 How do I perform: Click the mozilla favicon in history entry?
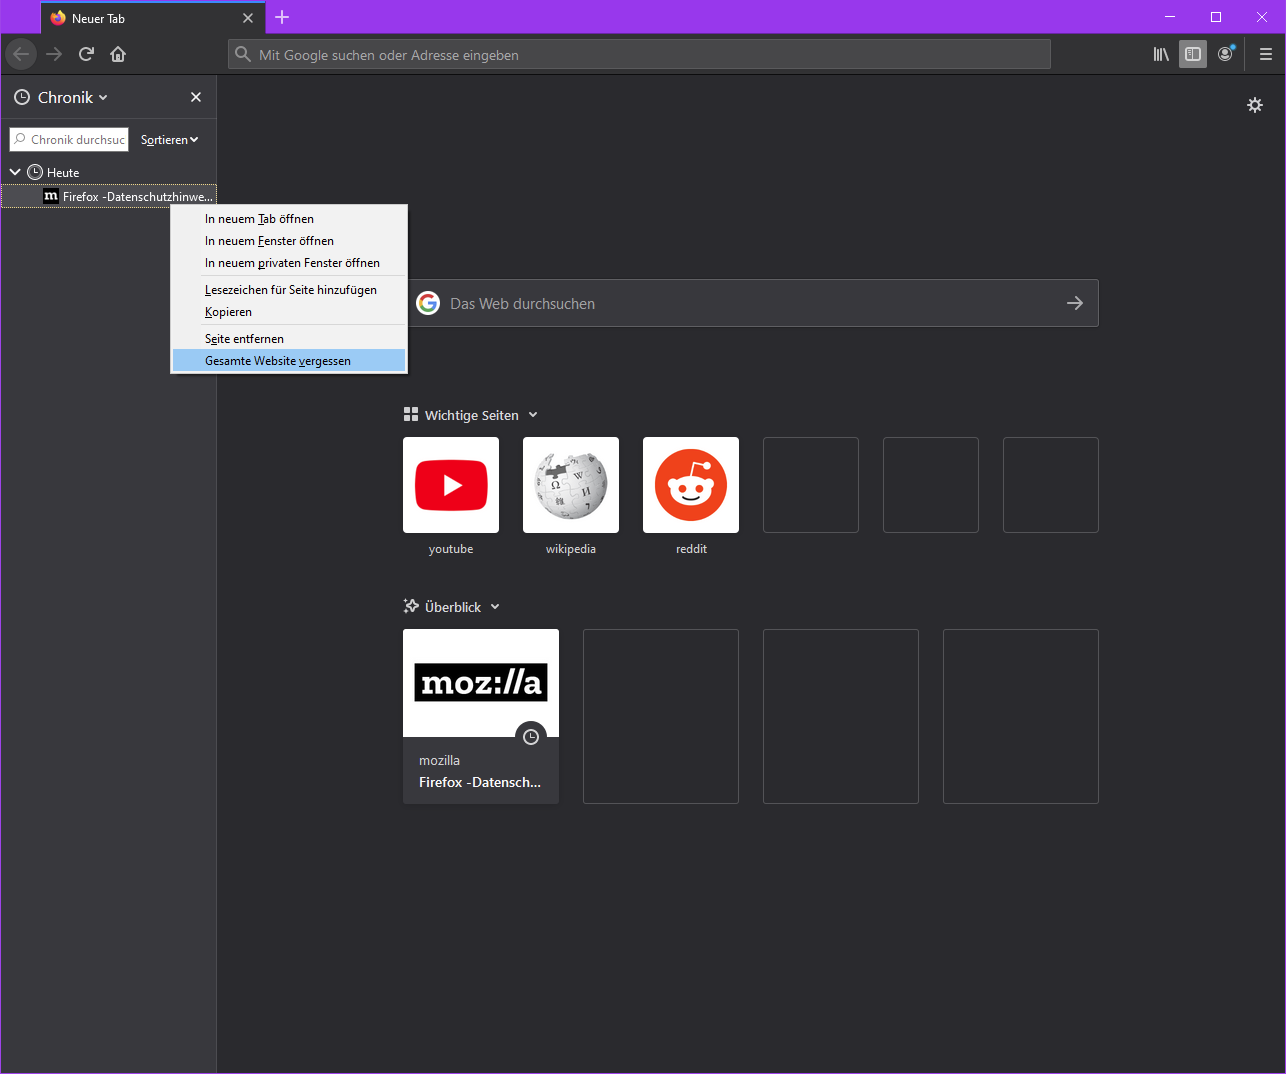point(51,196)
